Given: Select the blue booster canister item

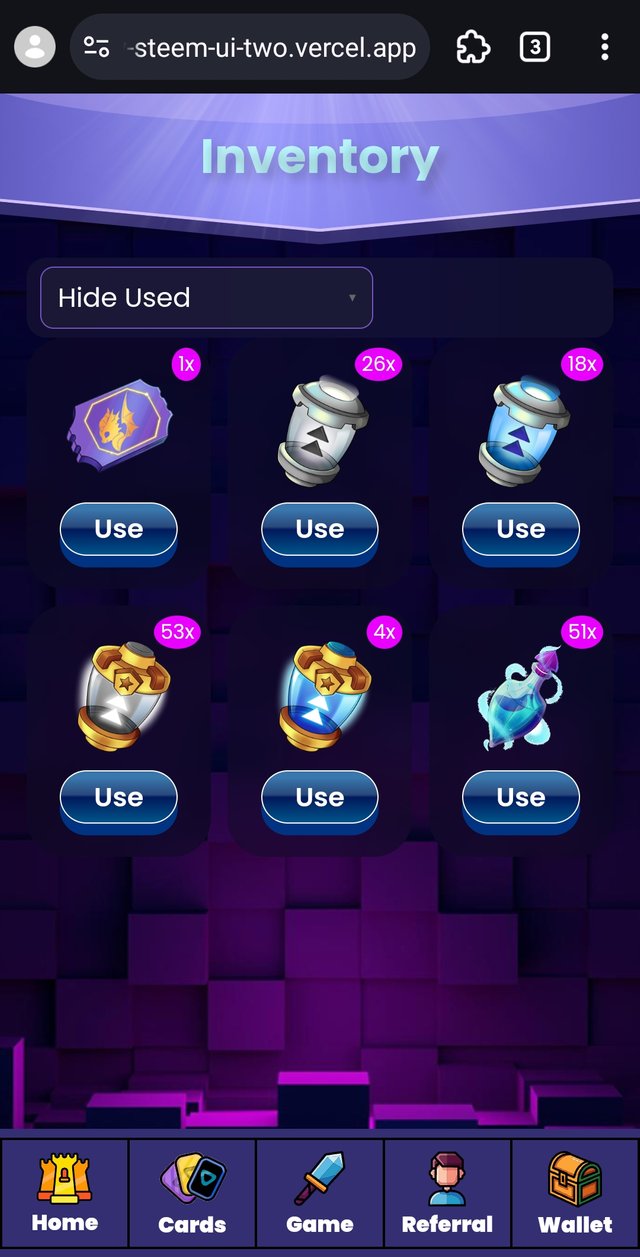Looking at the screenshot, I should 523,430.
